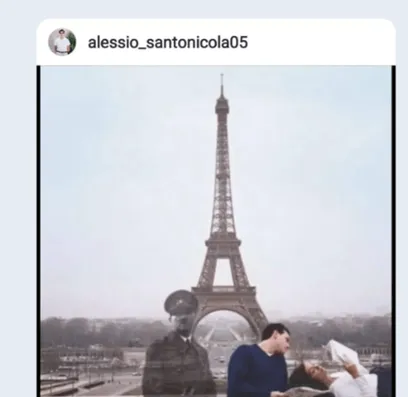Click the uniformed man's peaked cap

[181, 302]
